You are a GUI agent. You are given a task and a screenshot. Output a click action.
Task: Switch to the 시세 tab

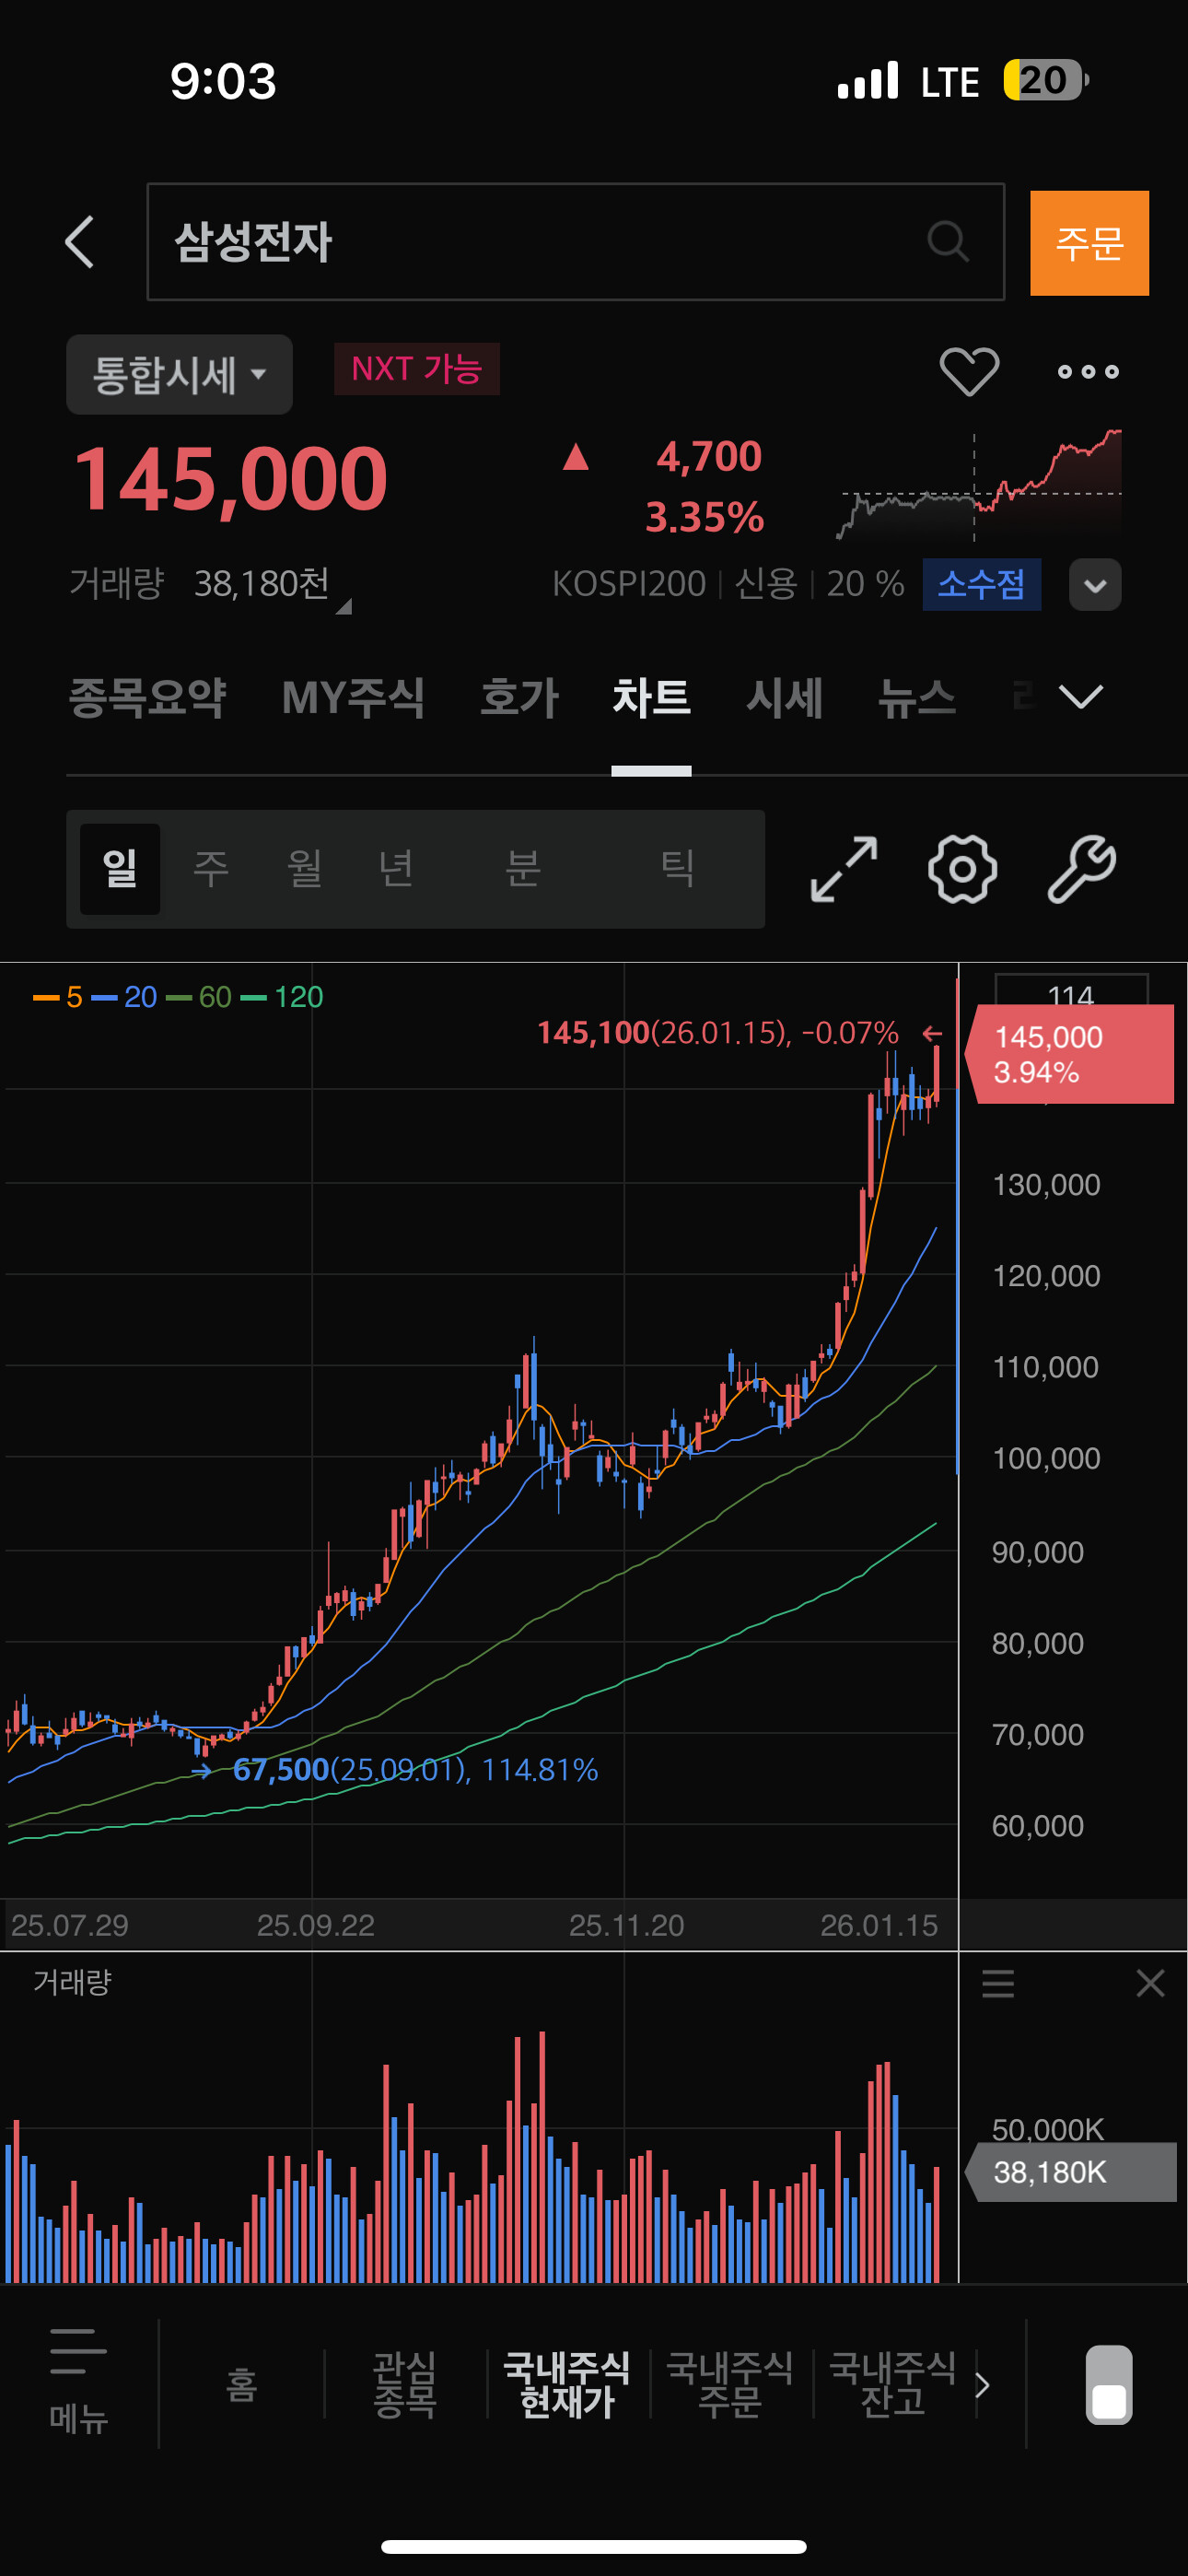785,697
